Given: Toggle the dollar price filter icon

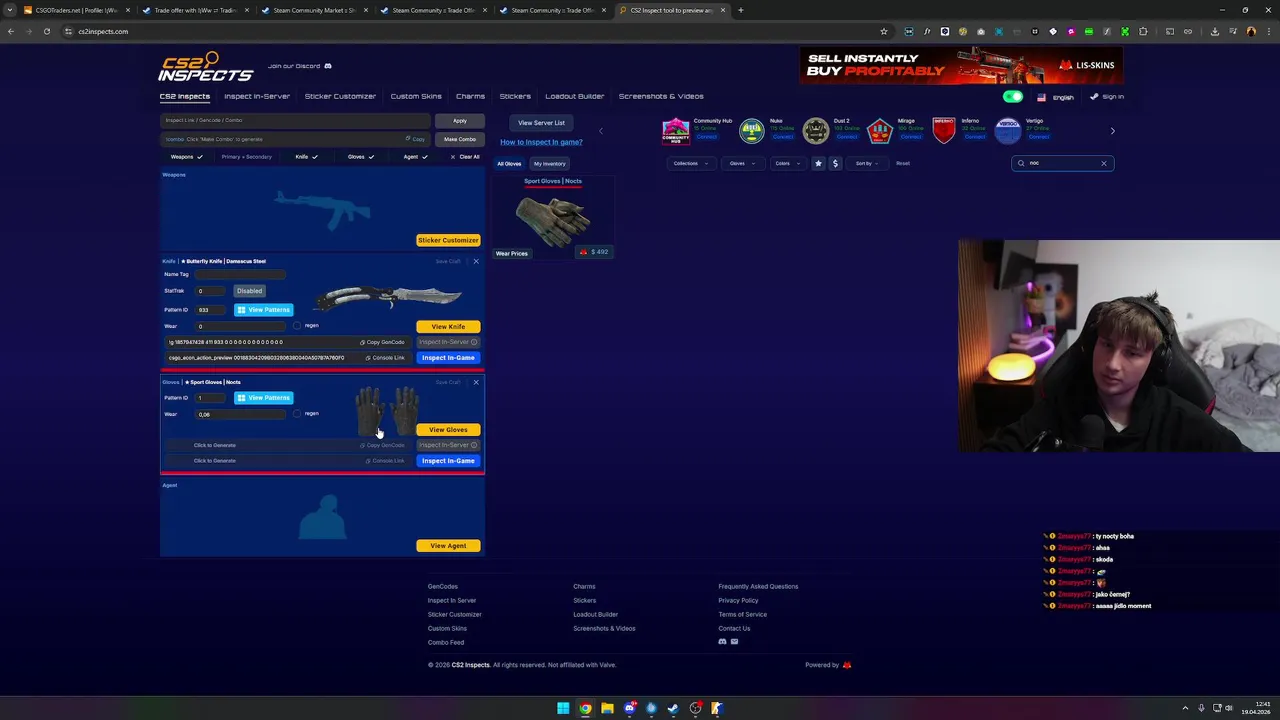Looking at the screenshot, I should [835, 163].
